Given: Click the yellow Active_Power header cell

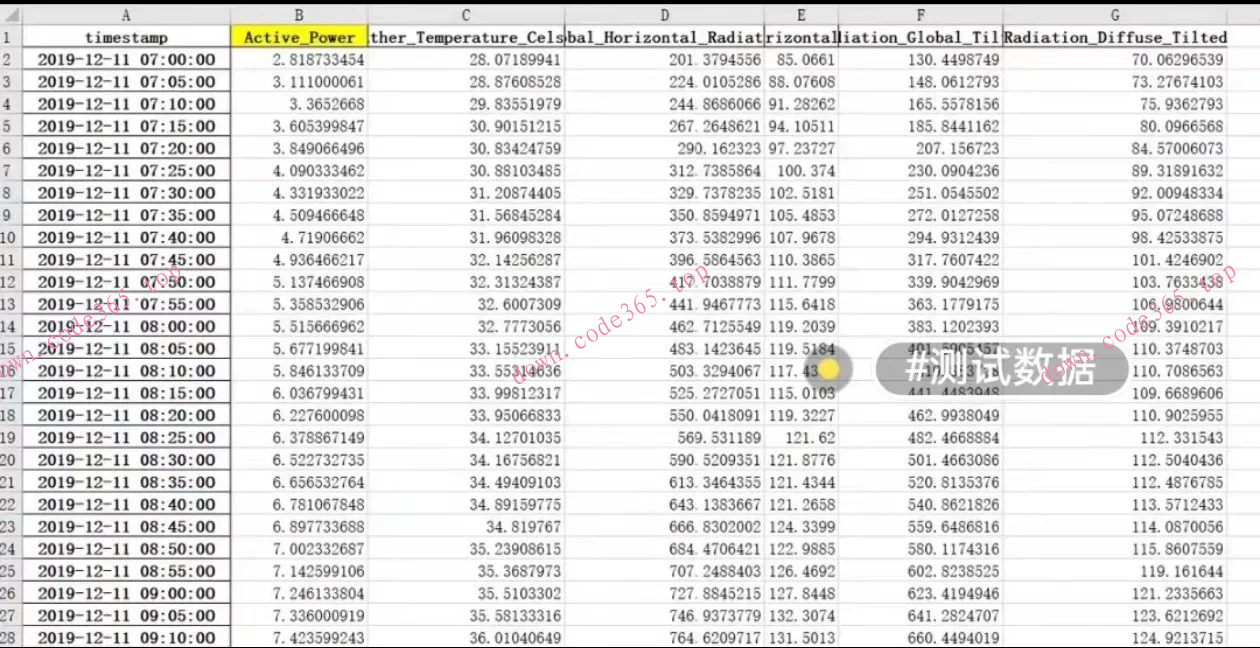Looking at the screenshot, I should (299, 37).
